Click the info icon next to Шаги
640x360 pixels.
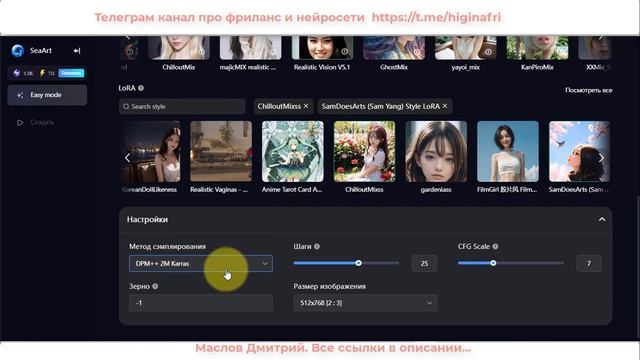[x=317, y=247]
